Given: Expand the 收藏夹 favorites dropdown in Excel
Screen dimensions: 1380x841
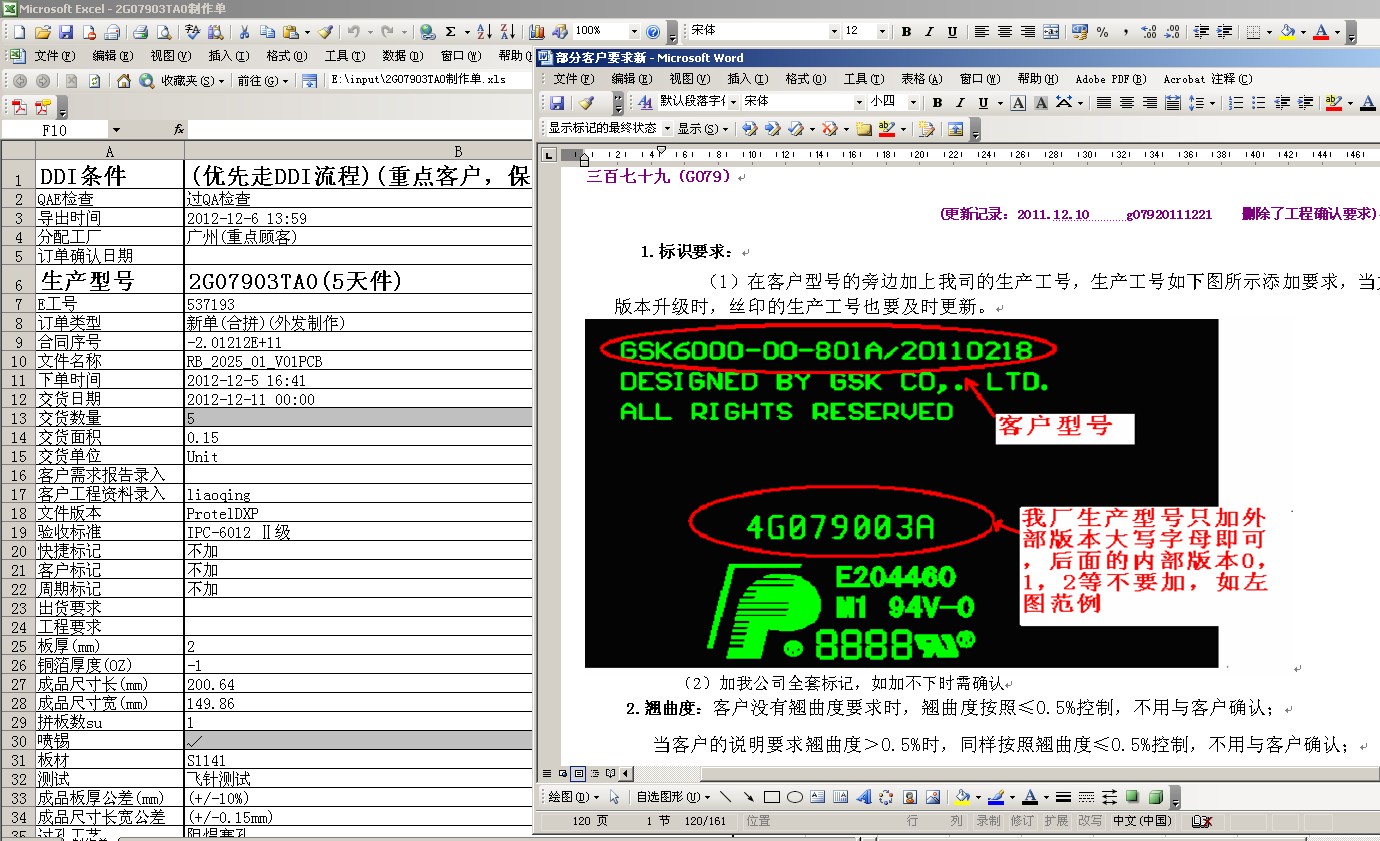Looking at the screenshot, I should (x=192, y=81).
